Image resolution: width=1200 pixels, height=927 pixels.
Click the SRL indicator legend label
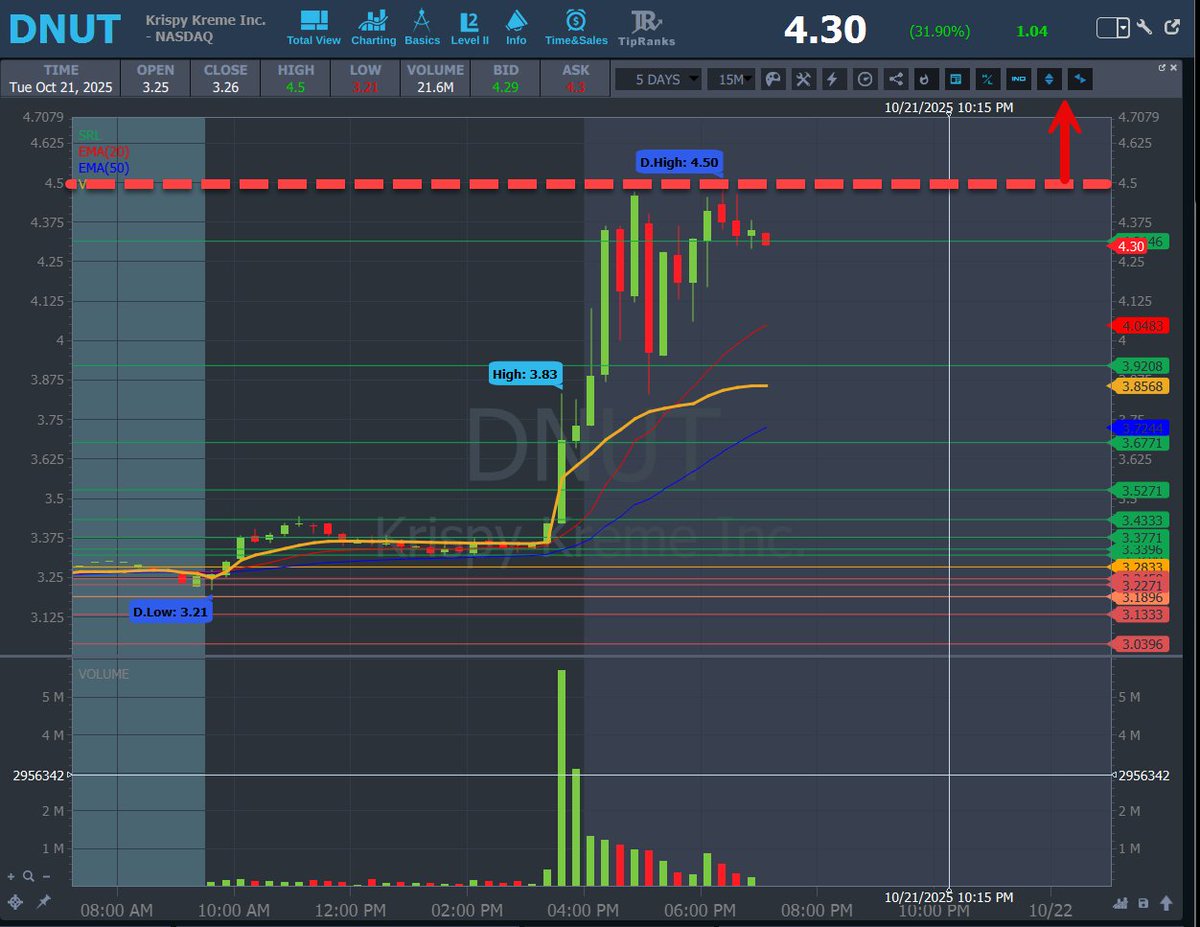pos(90,134)
